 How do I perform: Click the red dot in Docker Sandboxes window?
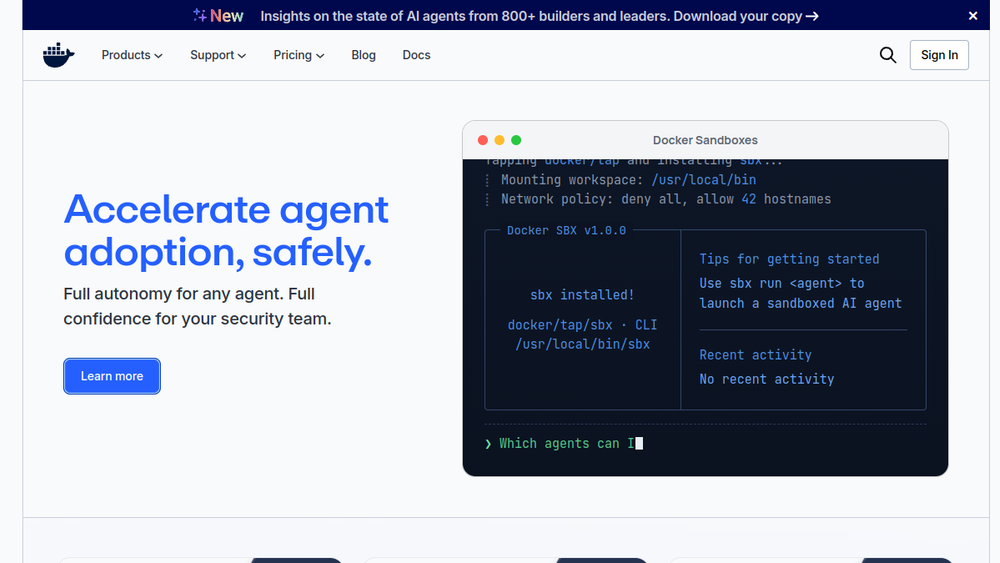(483, 140)
